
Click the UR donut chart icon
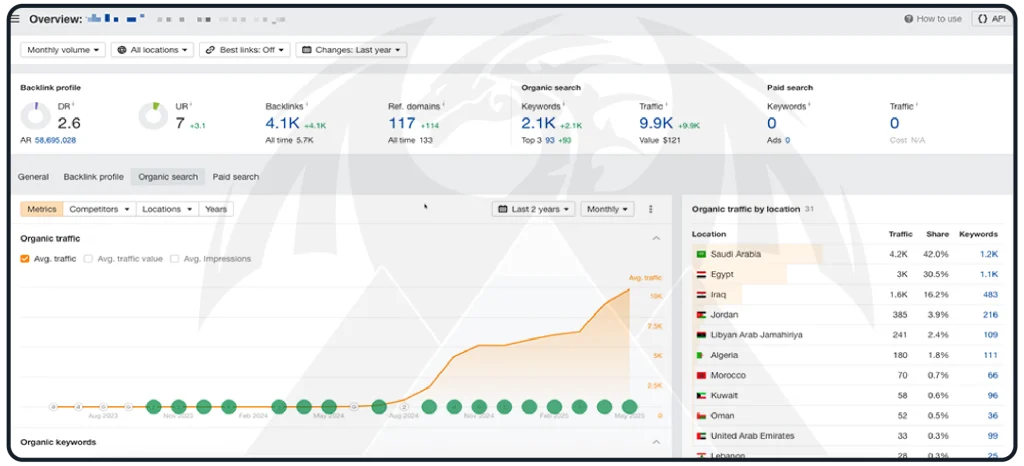click(153, 116)
